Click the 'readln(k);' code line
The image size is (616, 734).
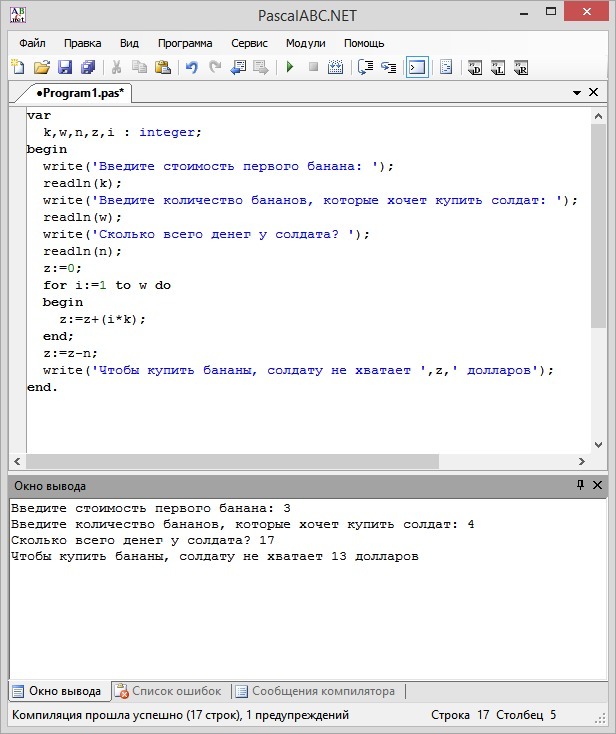point(82,183)
